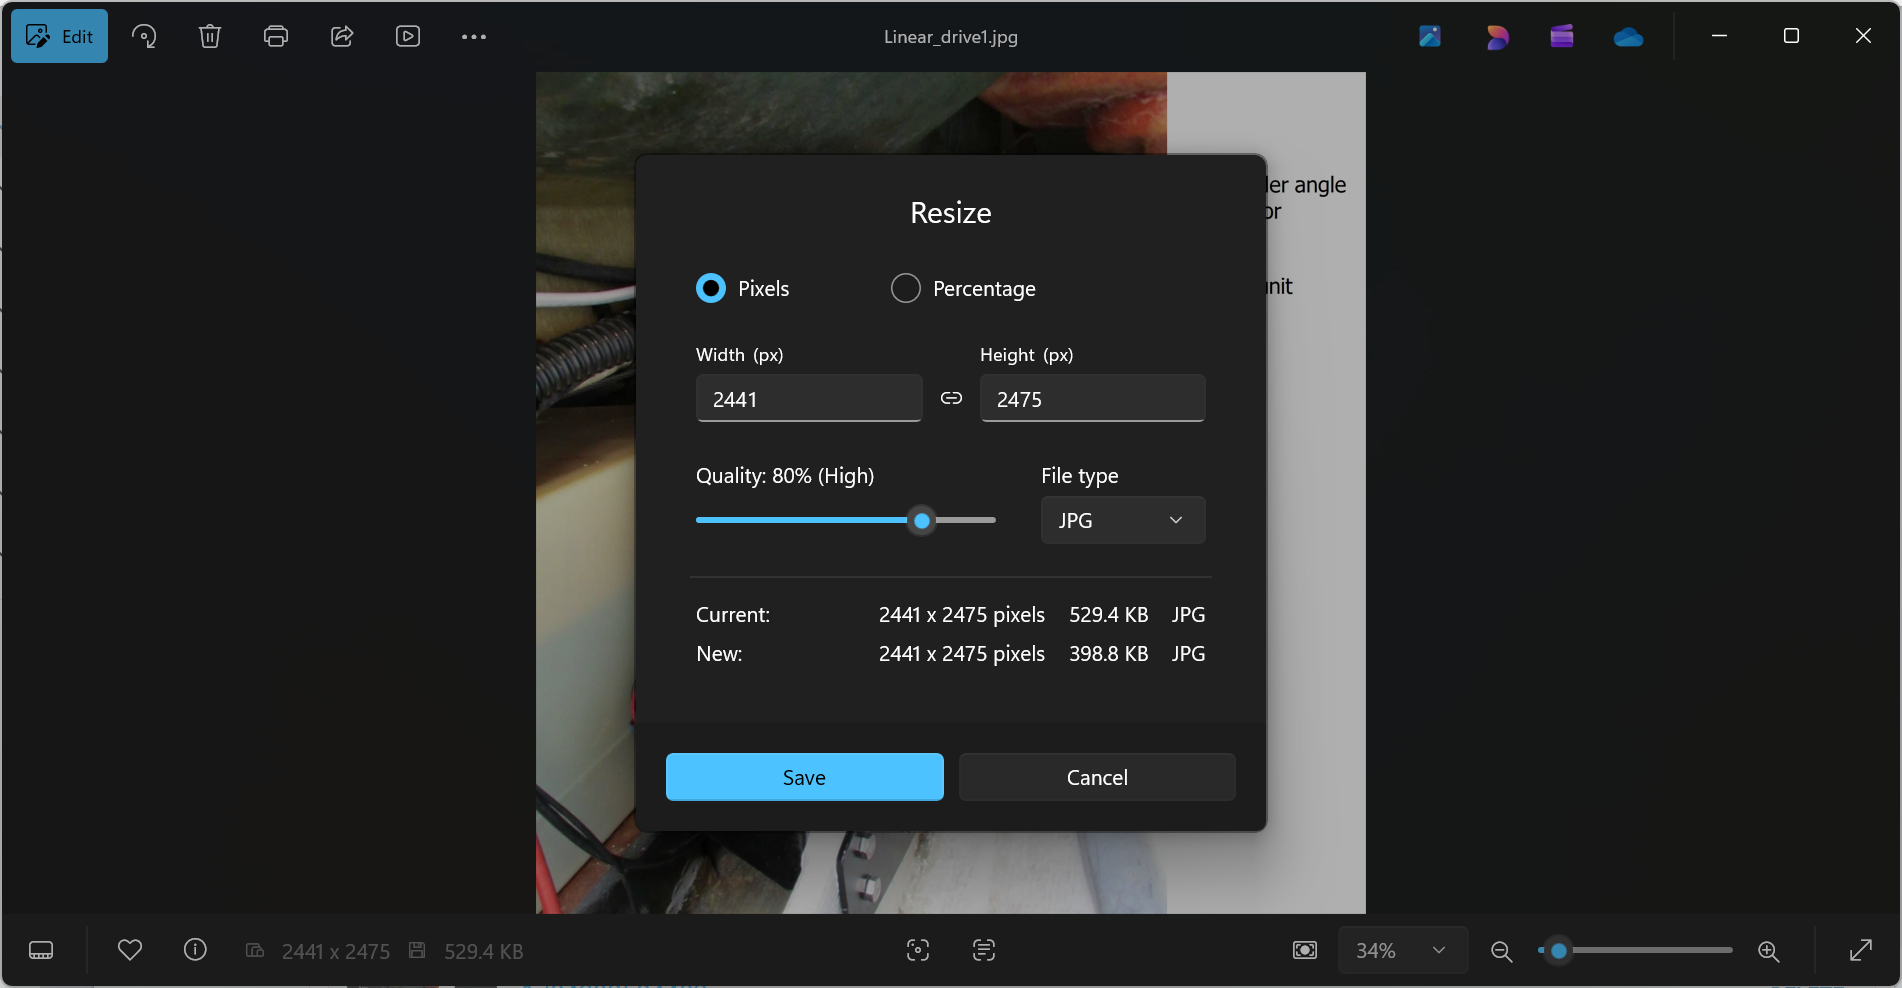The image size is (1902, 988).
Task: Click the Edit button
Action: coord(59,36)
